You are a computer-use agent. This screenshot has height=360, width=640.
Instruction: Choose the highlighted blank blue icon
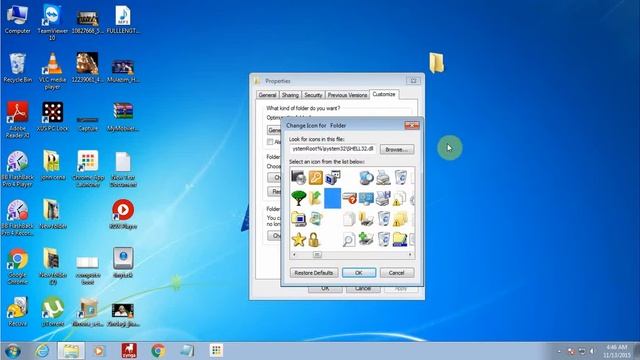point(332,198)
